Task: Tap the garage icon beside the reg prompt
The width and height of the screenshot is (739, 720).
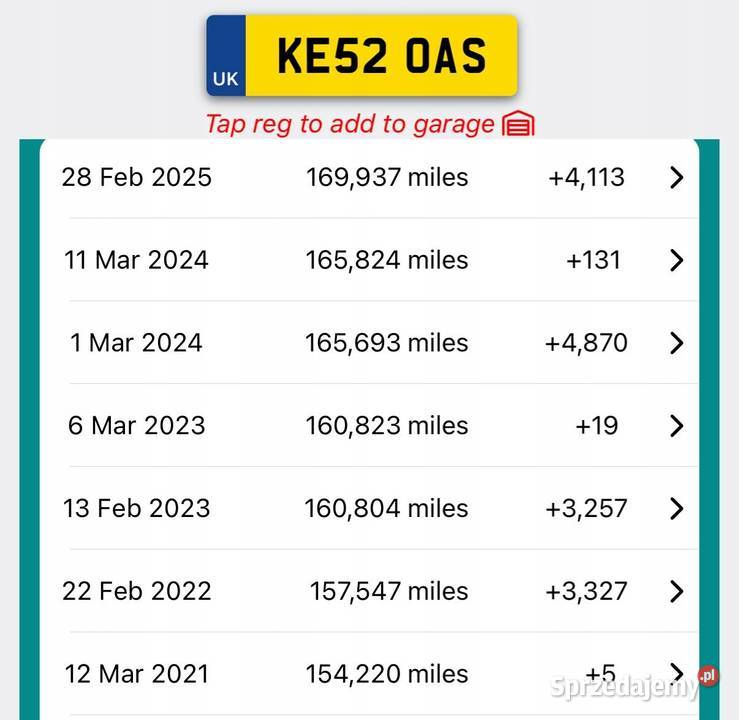Action: coord(518,124)
